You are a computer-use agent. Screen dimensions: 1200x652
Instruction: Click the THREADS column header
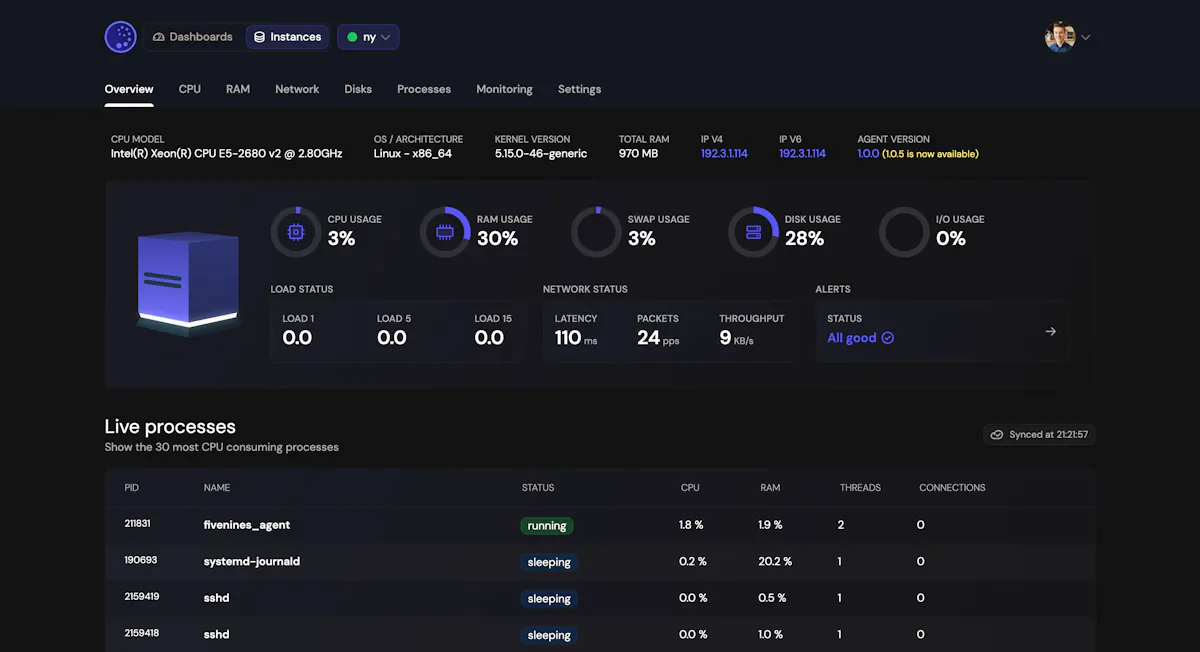point(860,488)
